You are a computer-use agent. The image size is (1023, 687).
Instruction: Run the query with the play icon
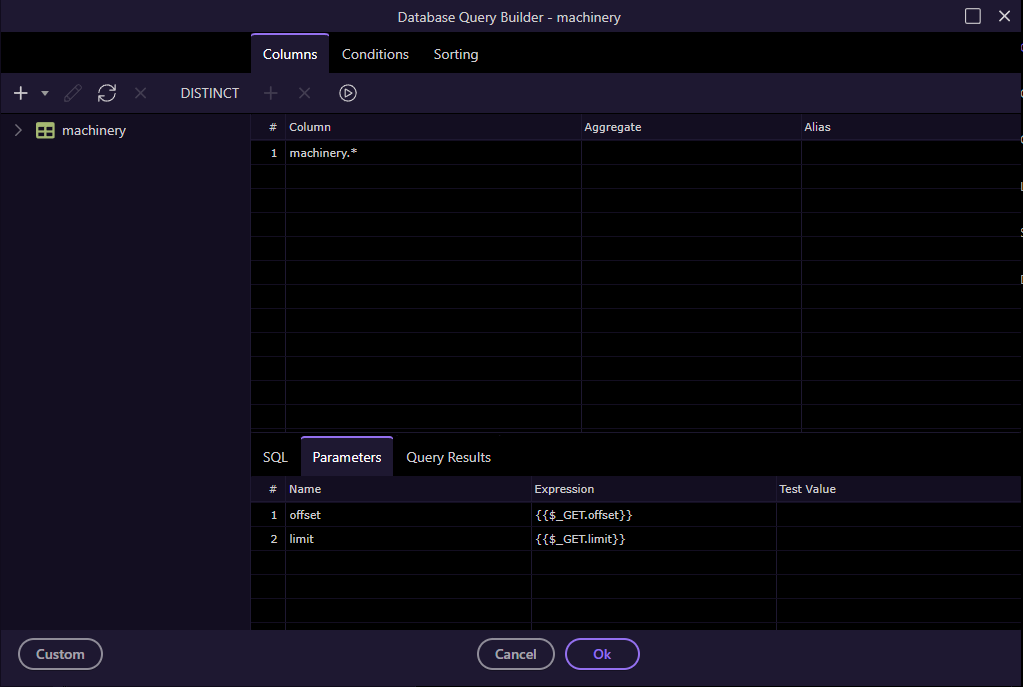click(347, 92)
